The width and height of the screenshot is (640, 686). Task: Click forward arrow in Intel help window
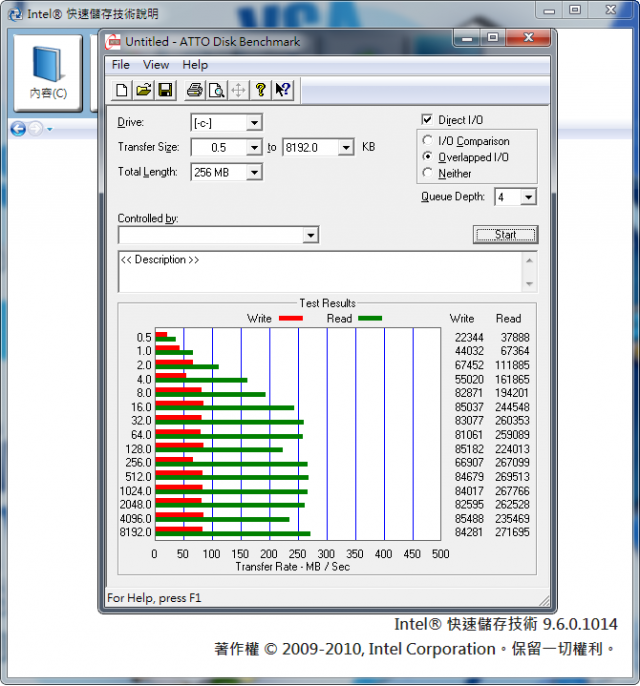pyautogui.click(x=36, y=129)
